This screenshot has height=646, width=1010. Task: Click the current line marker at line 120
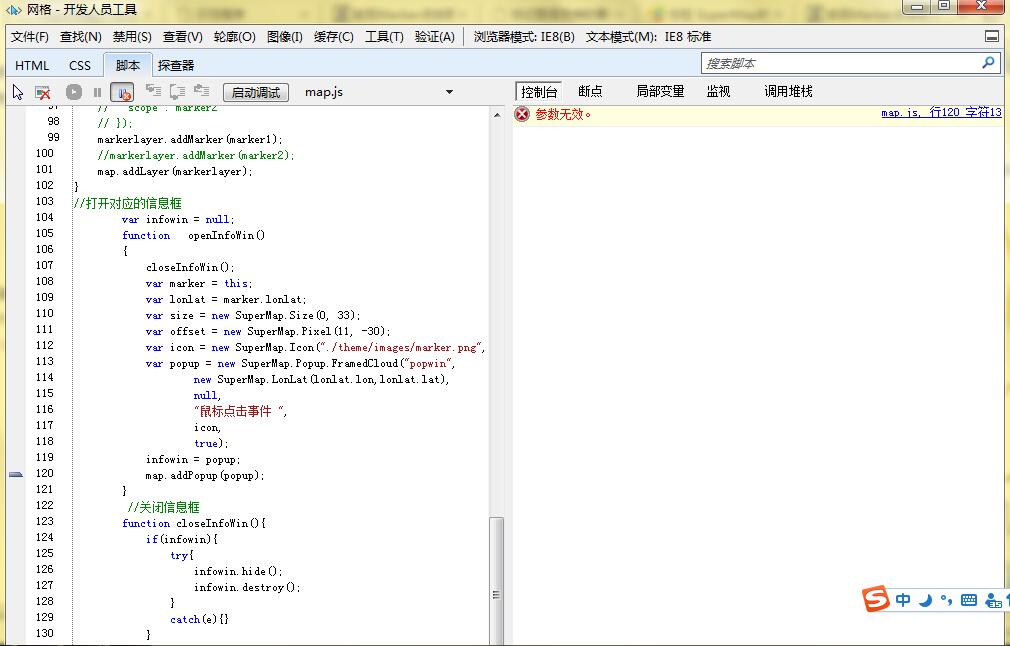(x=16, y=474)
